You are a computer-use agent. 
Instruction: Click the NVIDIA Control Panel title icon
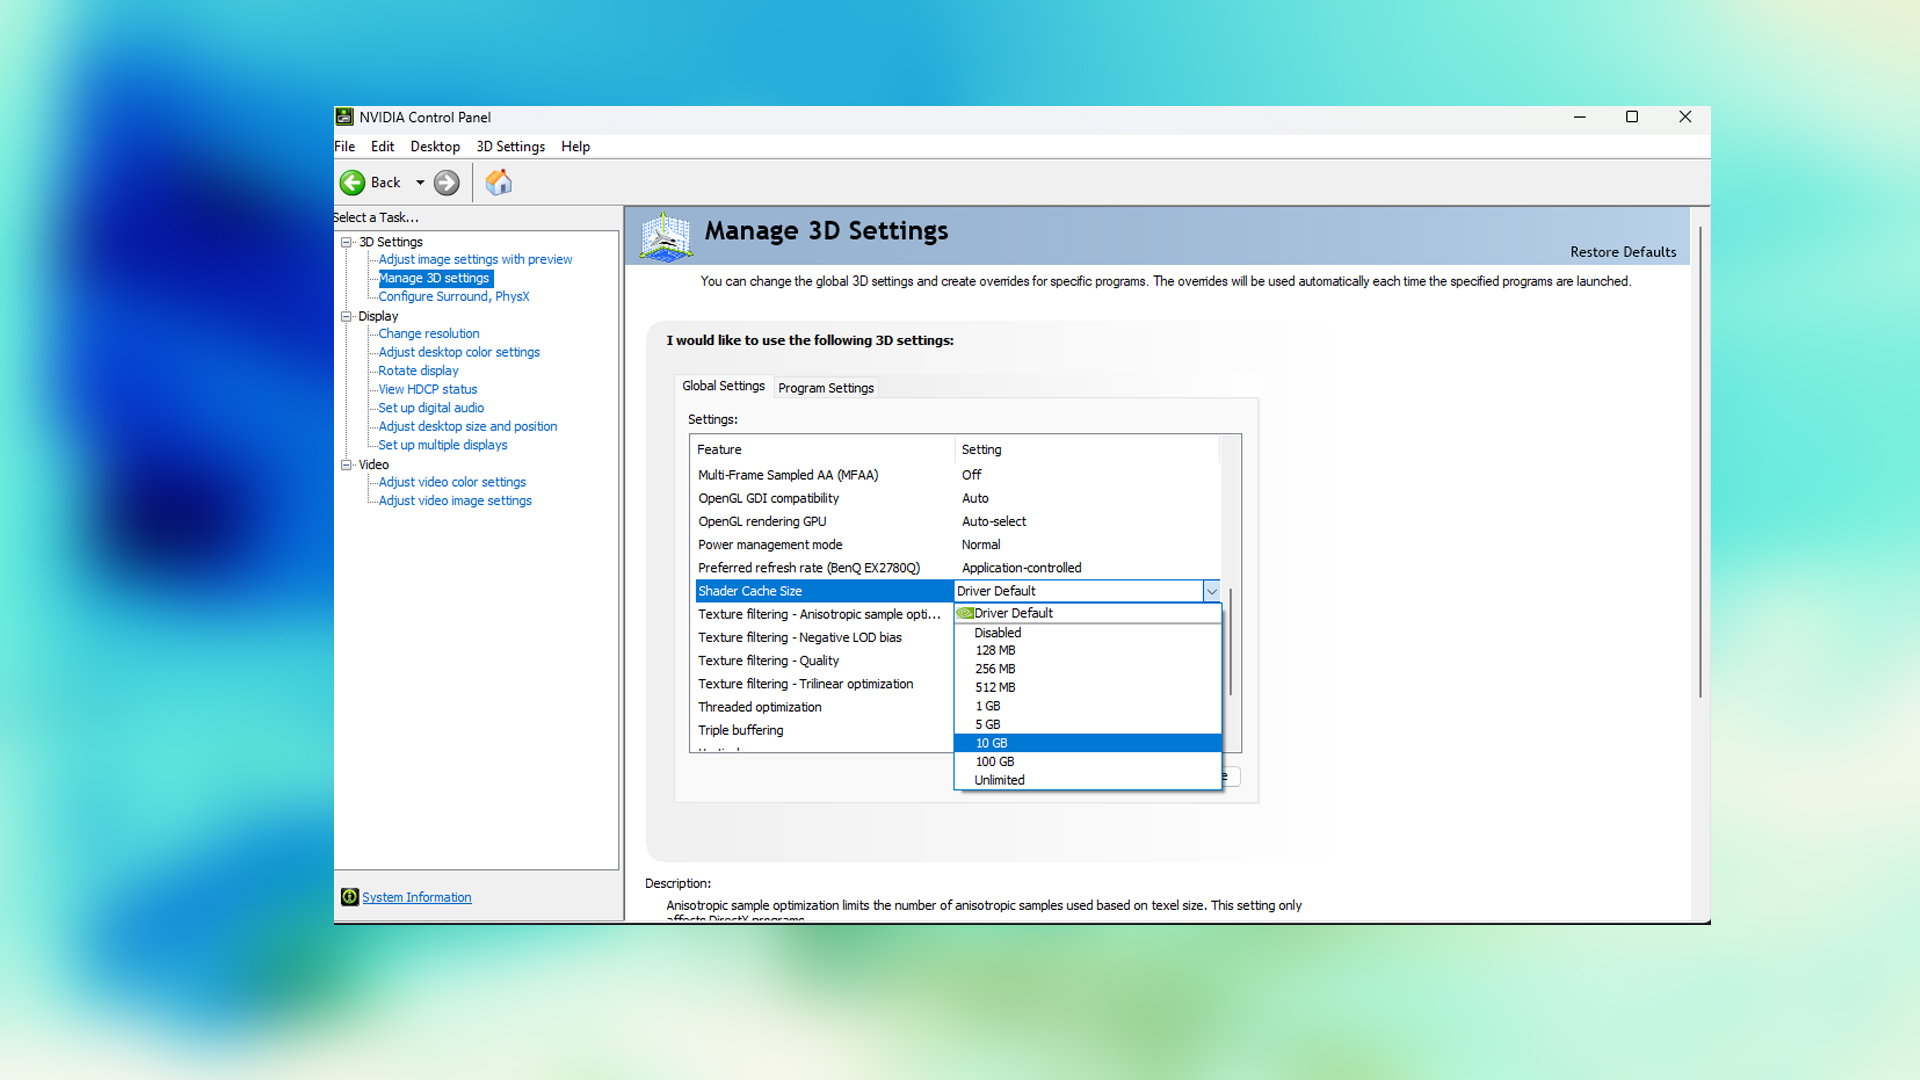pyautogui.click(x=344, y=117)
